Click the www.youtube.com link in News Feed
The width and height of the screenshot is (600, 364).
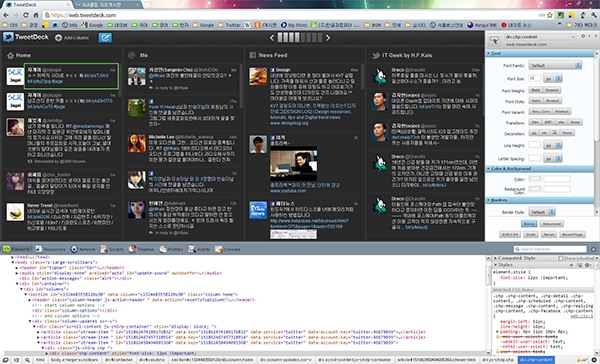pyautogui.click(x=288, y=191)
